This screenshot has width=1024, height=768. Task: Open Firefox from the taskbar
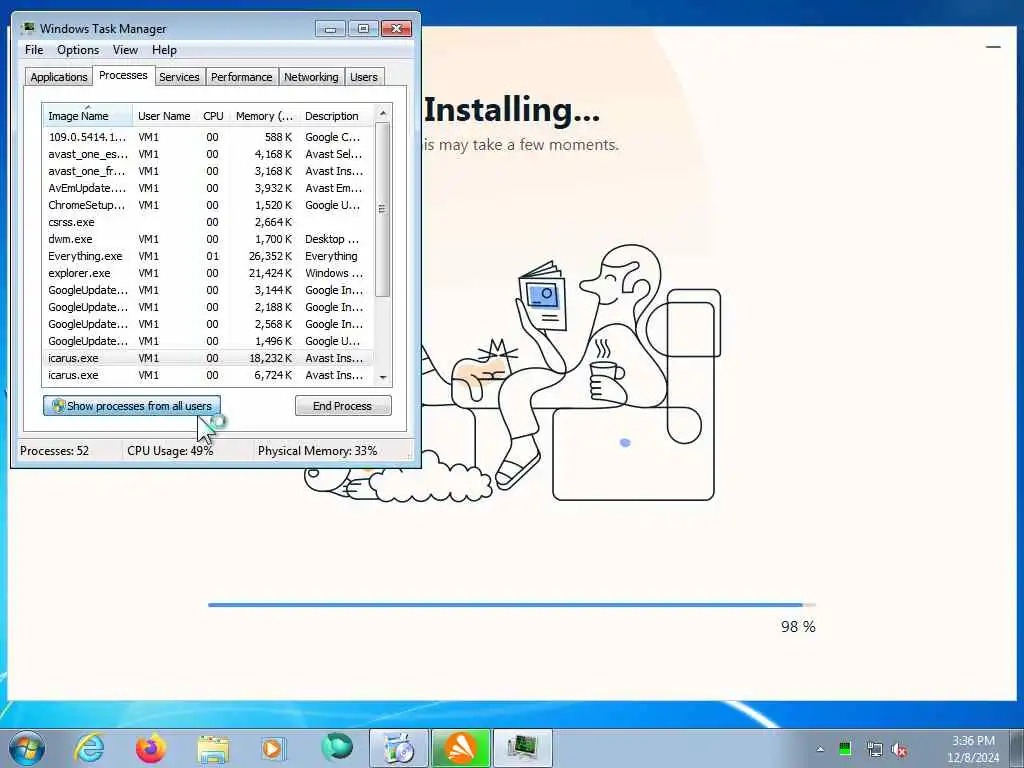tap(151, 748)
